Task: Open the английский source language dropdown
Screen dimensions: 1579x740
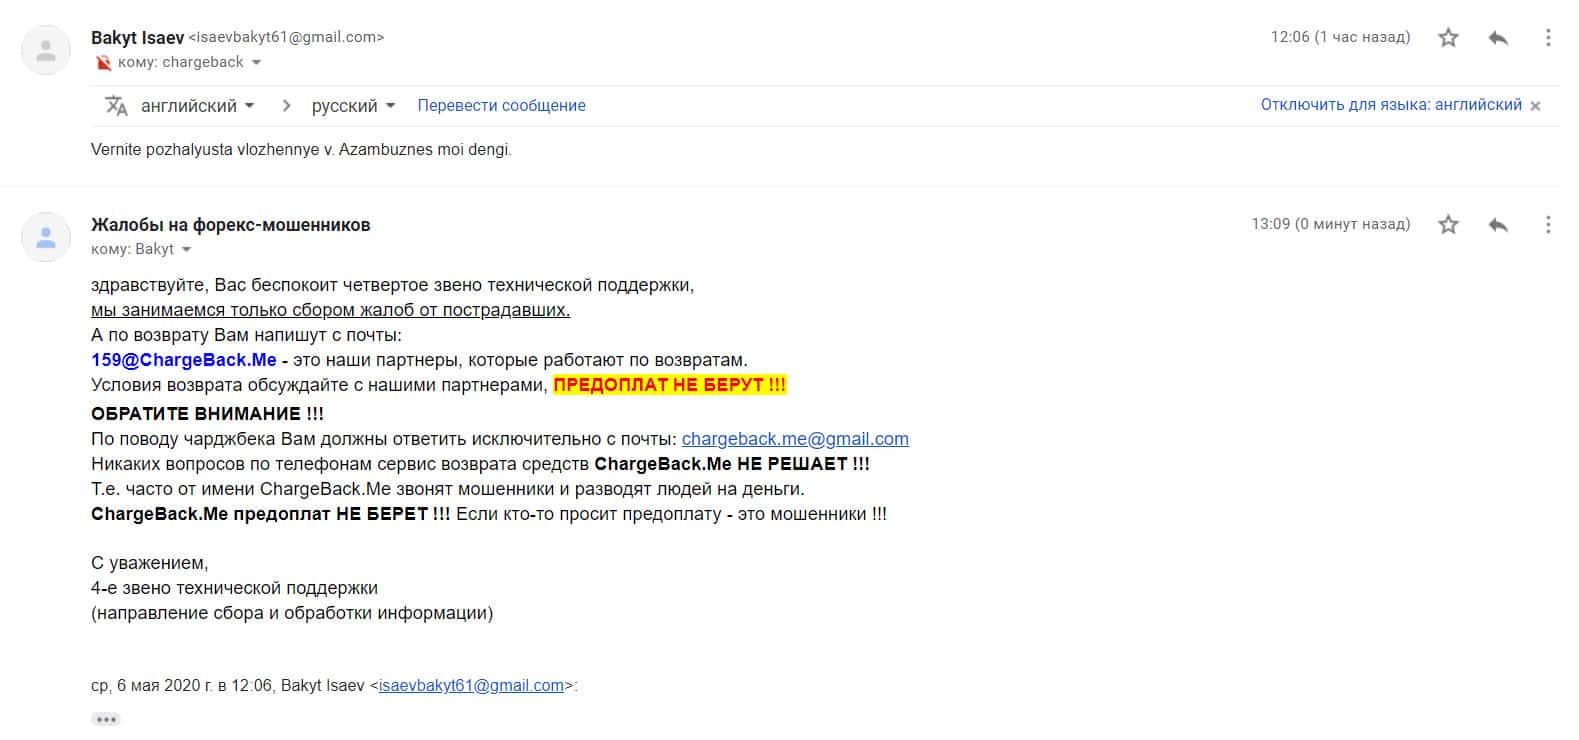Action: [x=197, y=106]
